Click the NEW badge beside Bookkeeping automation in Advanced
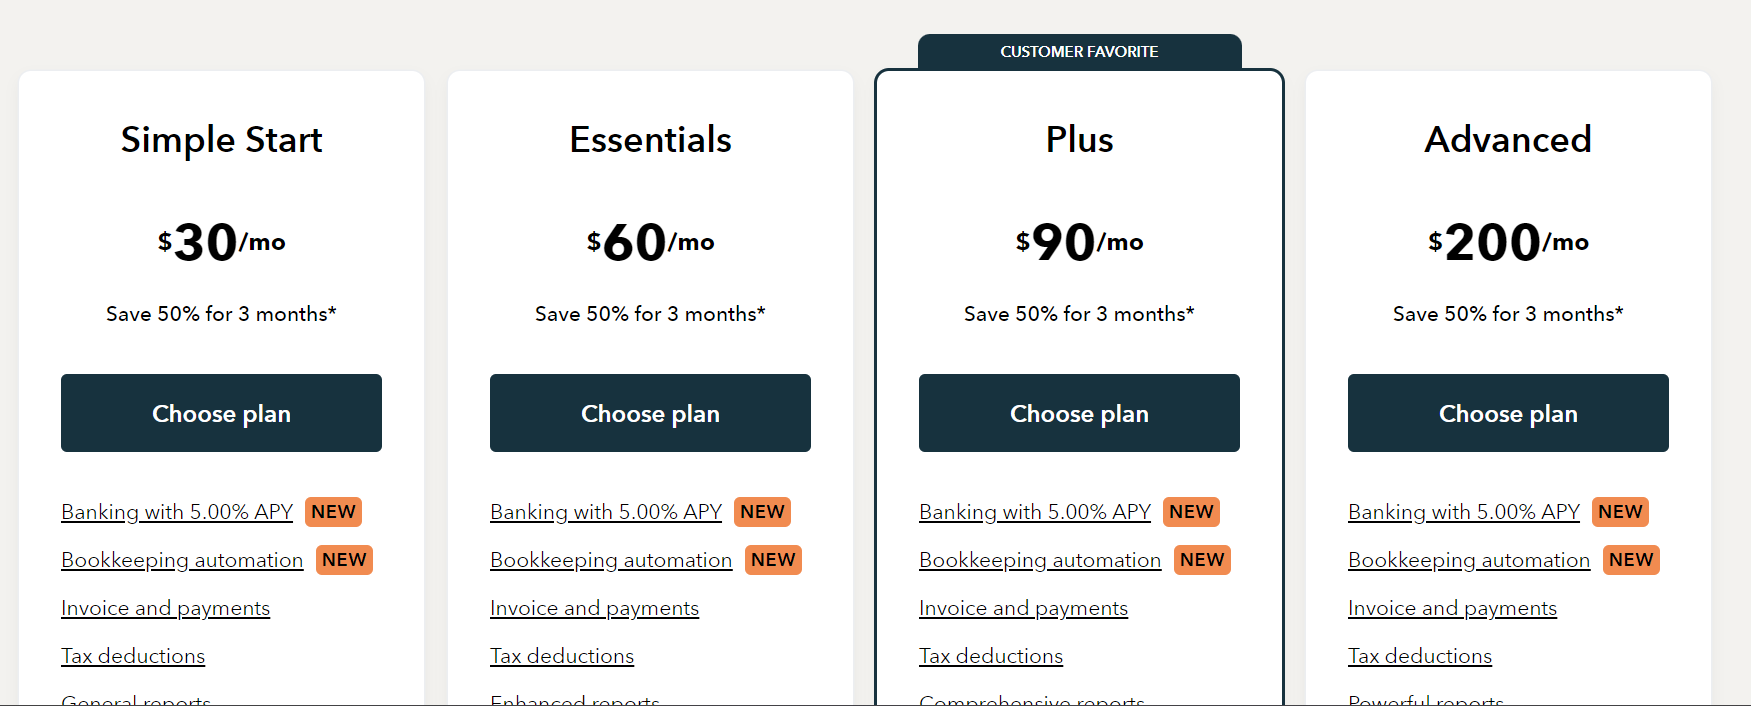The height and width of the screenshot is (706, 1751). point(1631,560)
